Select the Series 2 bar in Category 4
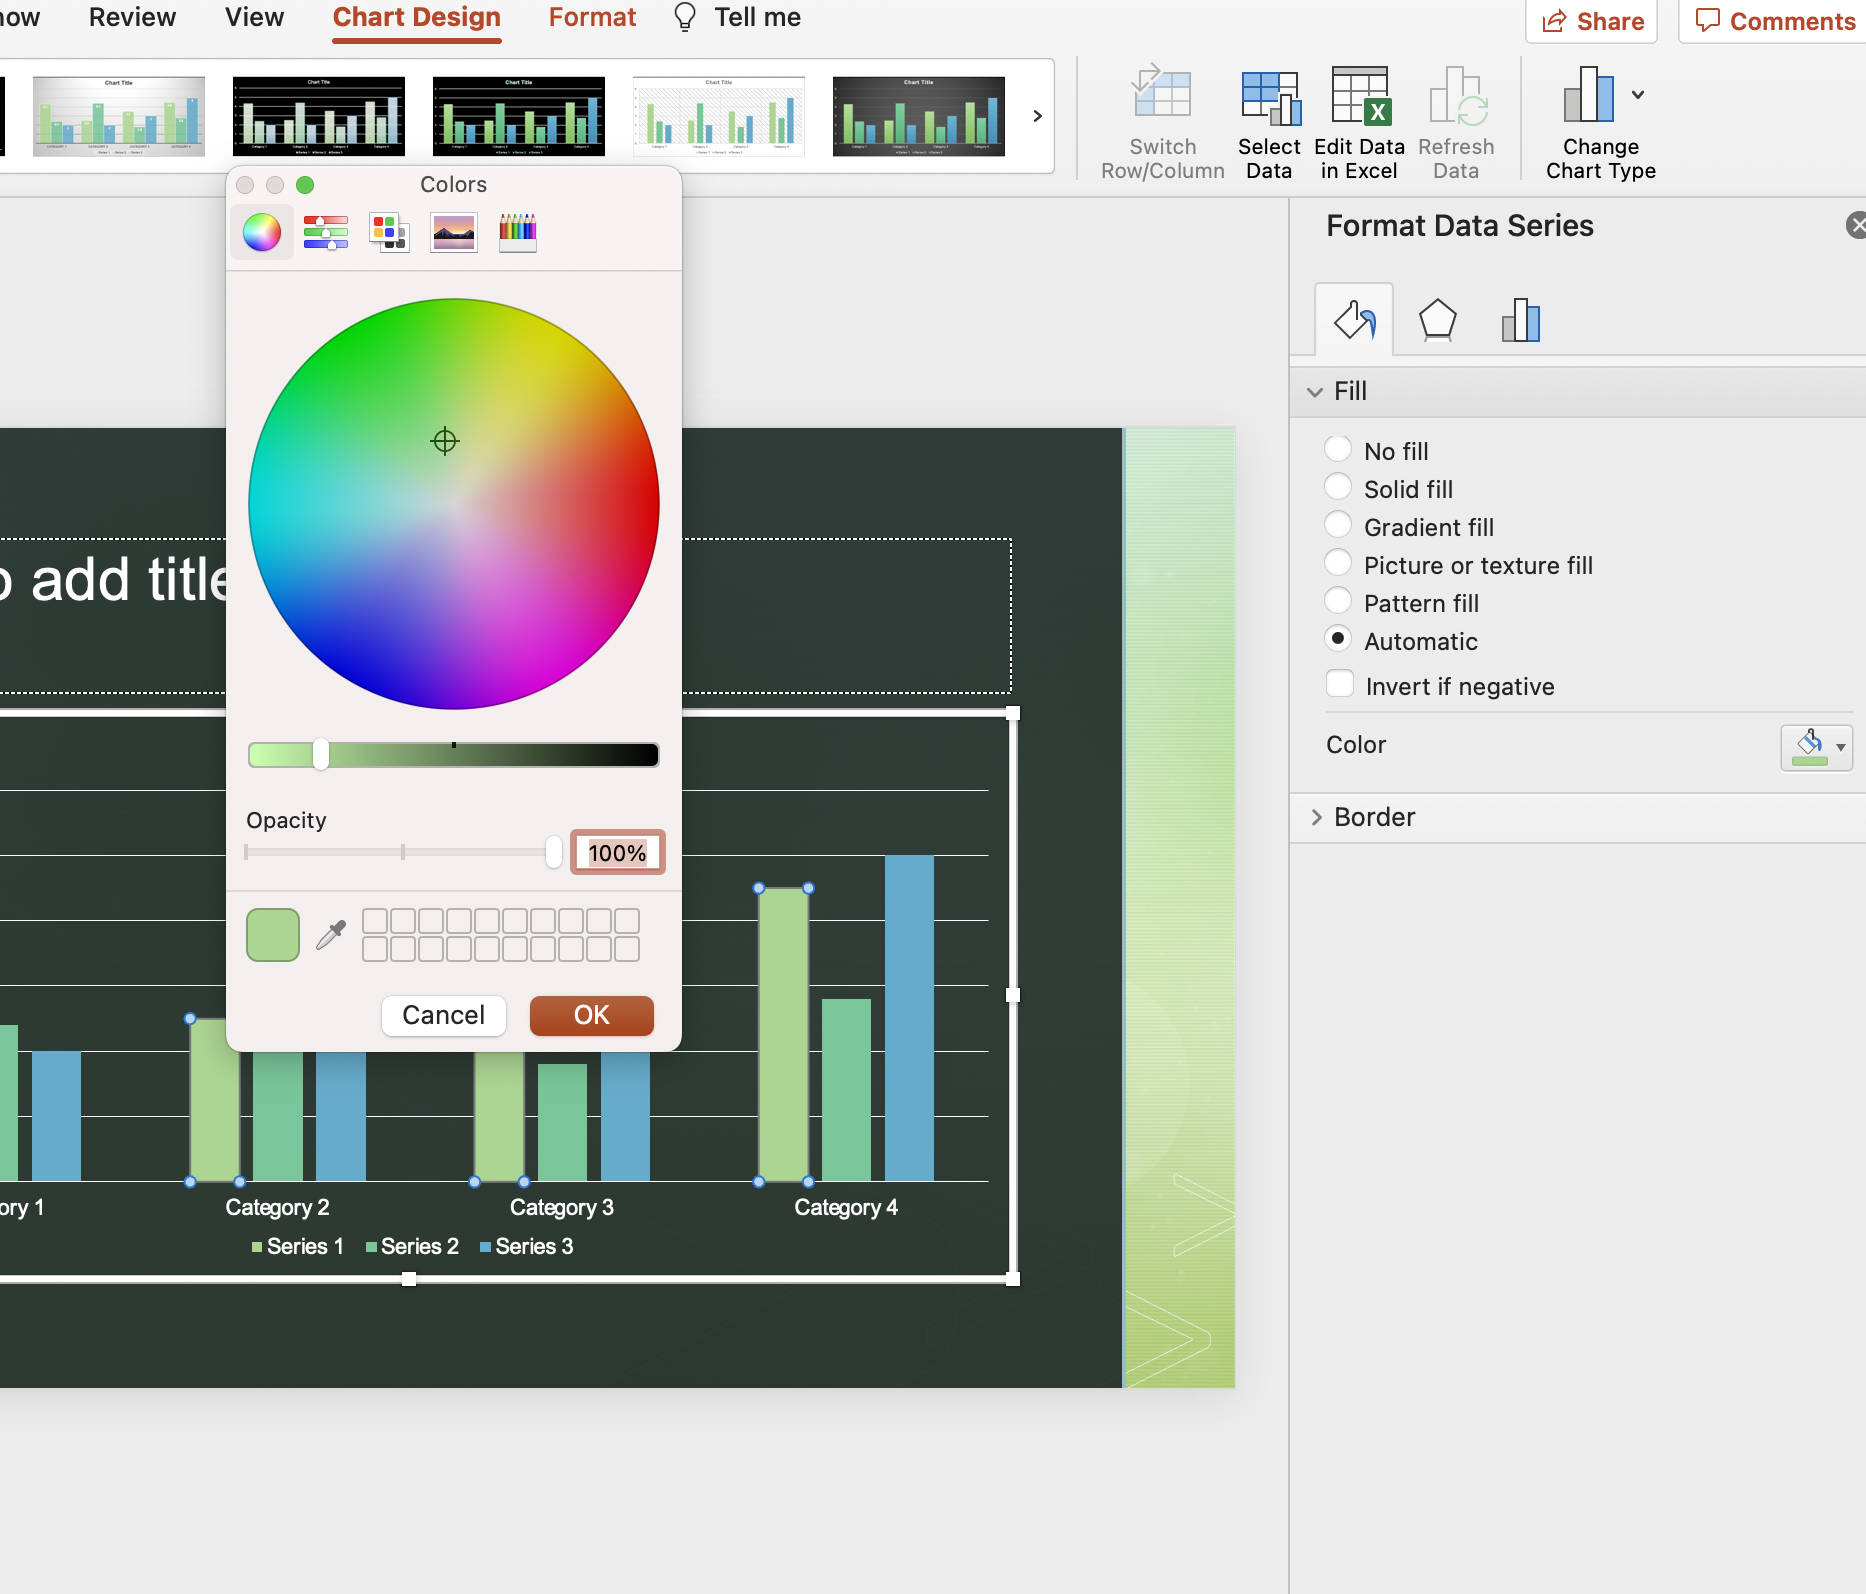This screenshot has height=1594, width=1866. pyautogui.click(x=846, y=1090)
